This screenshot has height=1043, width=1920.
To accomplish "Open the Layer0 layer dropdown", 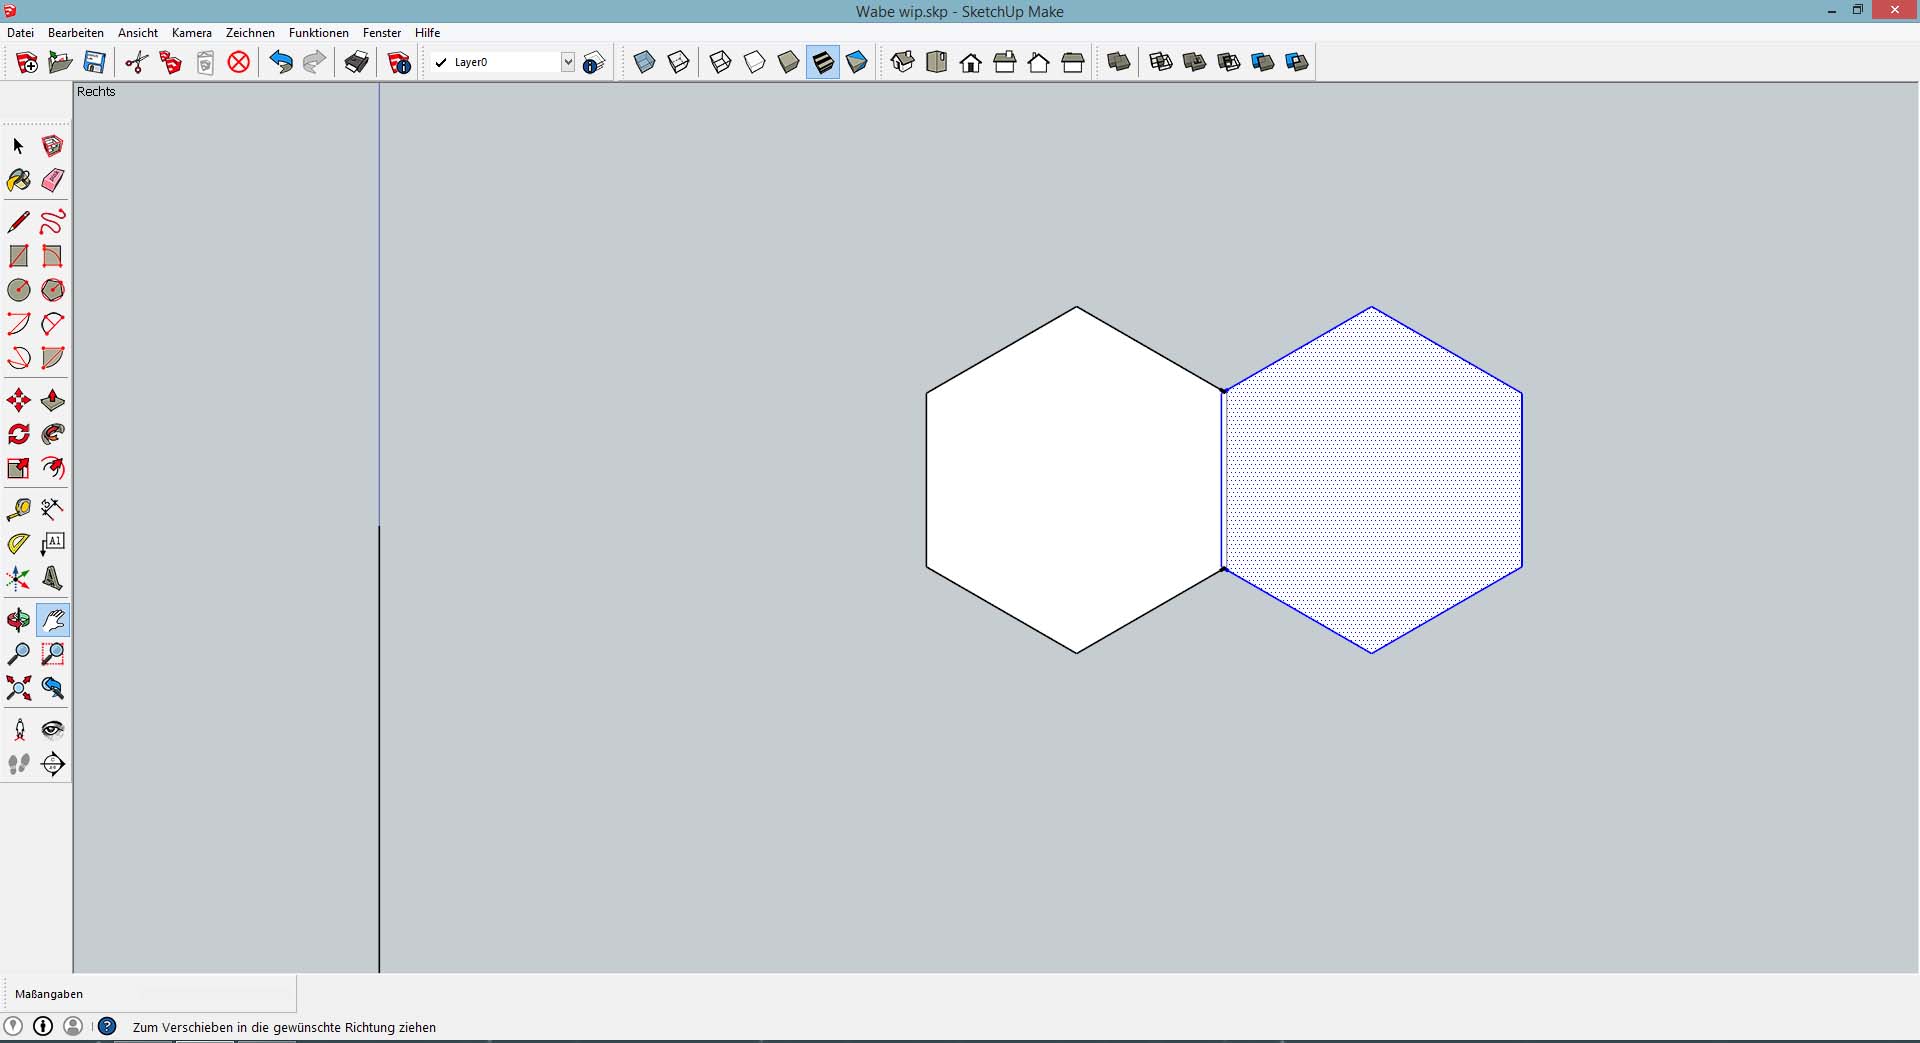I will (x=567, y=62).
